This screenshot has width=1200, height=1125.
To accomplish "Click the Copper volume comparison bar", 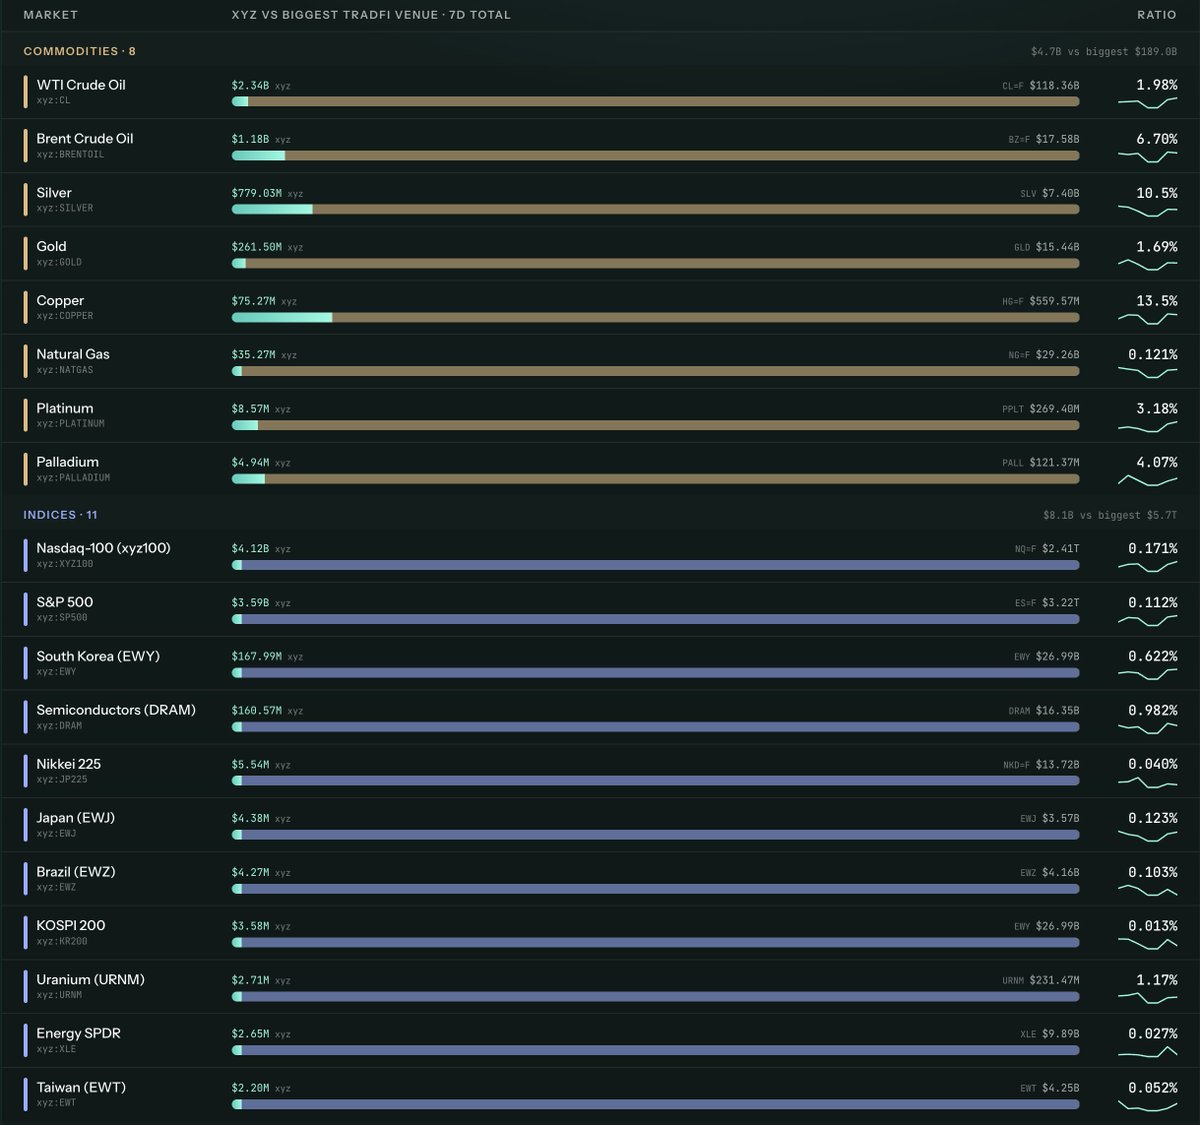I will coord(655,317).
